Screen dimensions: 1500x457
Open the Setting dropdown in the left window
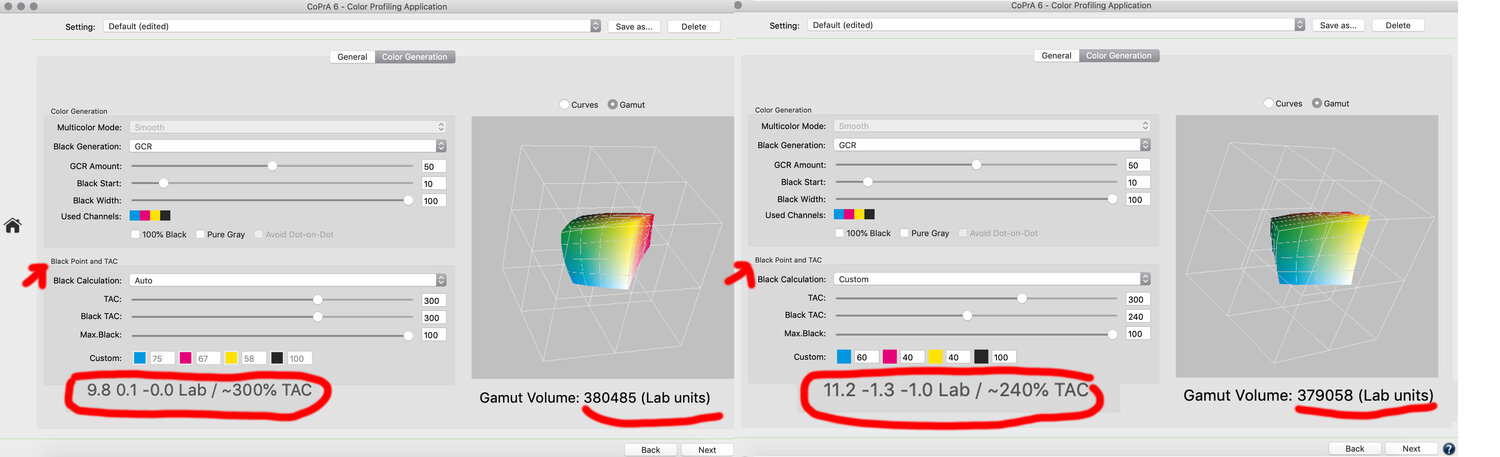coord(352,26)
